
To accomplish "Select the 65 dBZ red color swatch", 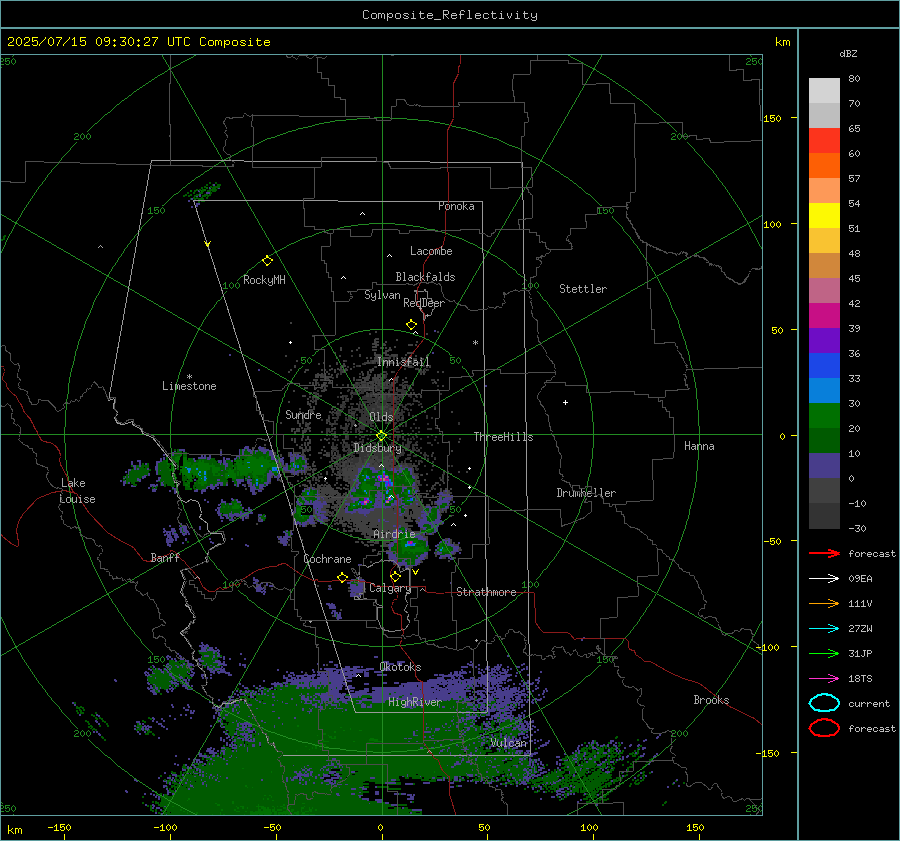I will [824, 140].
